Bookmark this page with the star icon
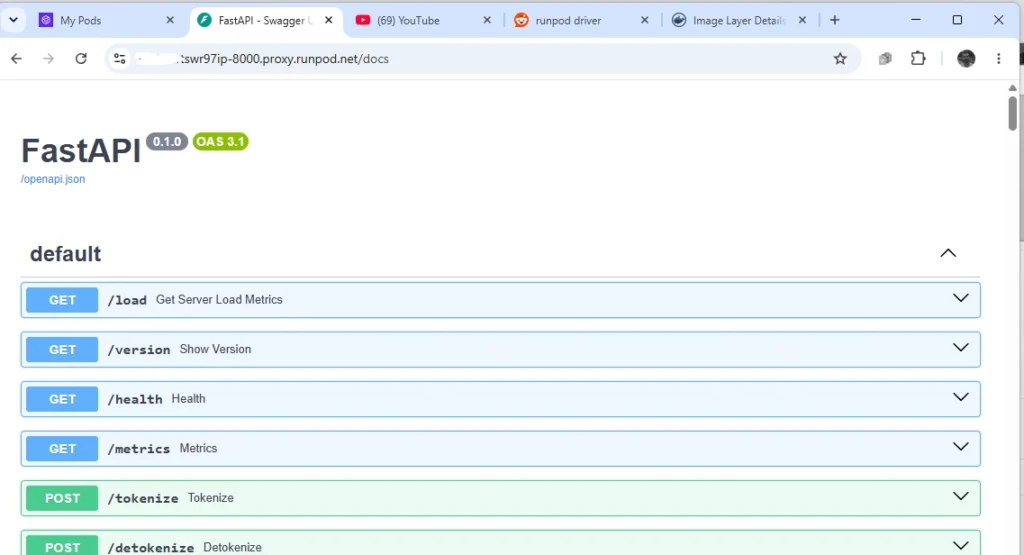 click(x=840, y=59)
